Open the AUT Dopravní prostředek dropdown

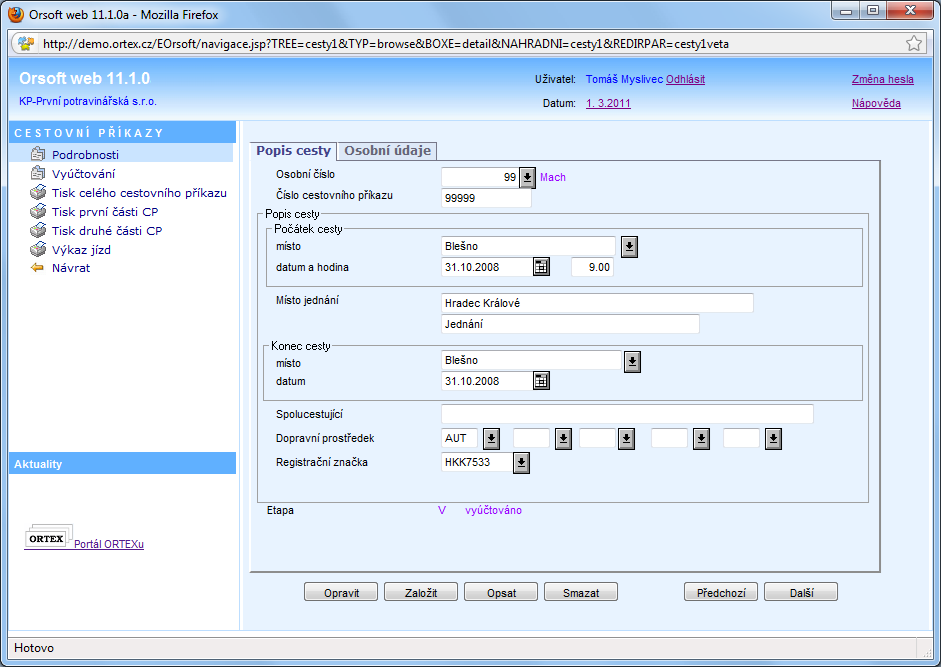point(491,439)
